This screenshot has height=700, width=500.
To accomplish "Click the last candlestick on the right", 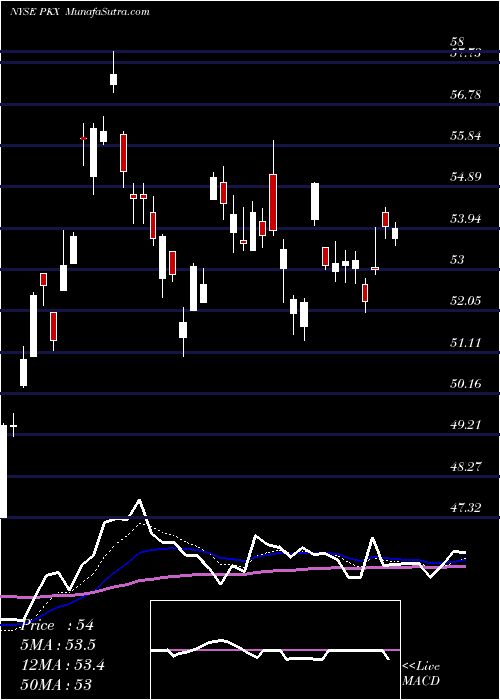I will pyautogui.click(x=395, y=234).
